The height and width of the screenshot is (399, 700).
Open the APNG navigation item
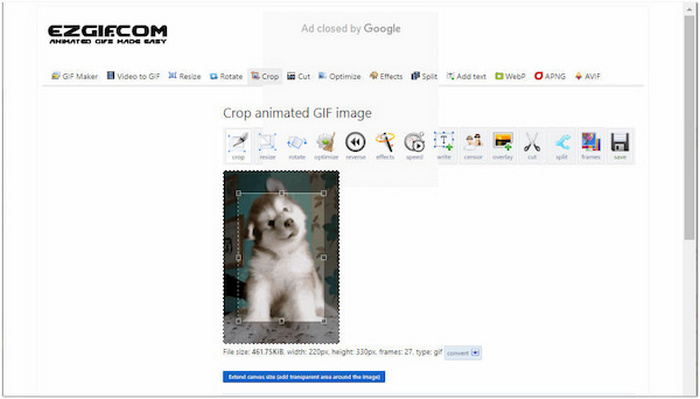coord(550,76)
